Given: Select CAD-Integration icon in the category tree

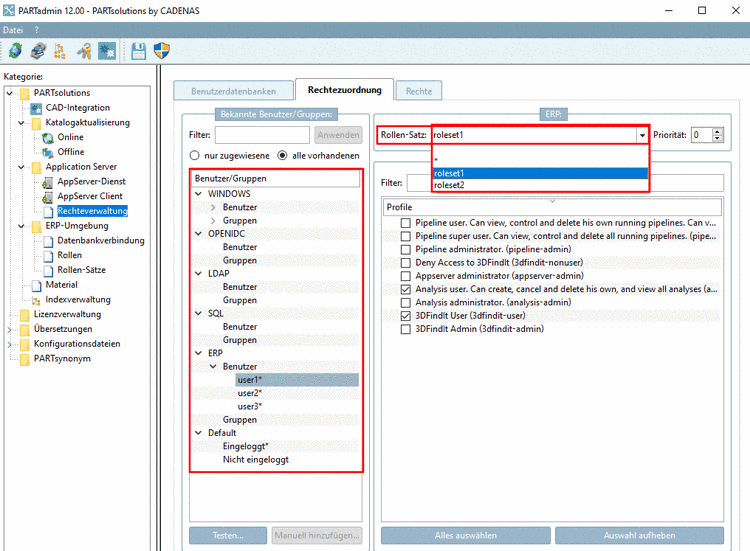Looking at the screenshot, I should coord(36,109).
